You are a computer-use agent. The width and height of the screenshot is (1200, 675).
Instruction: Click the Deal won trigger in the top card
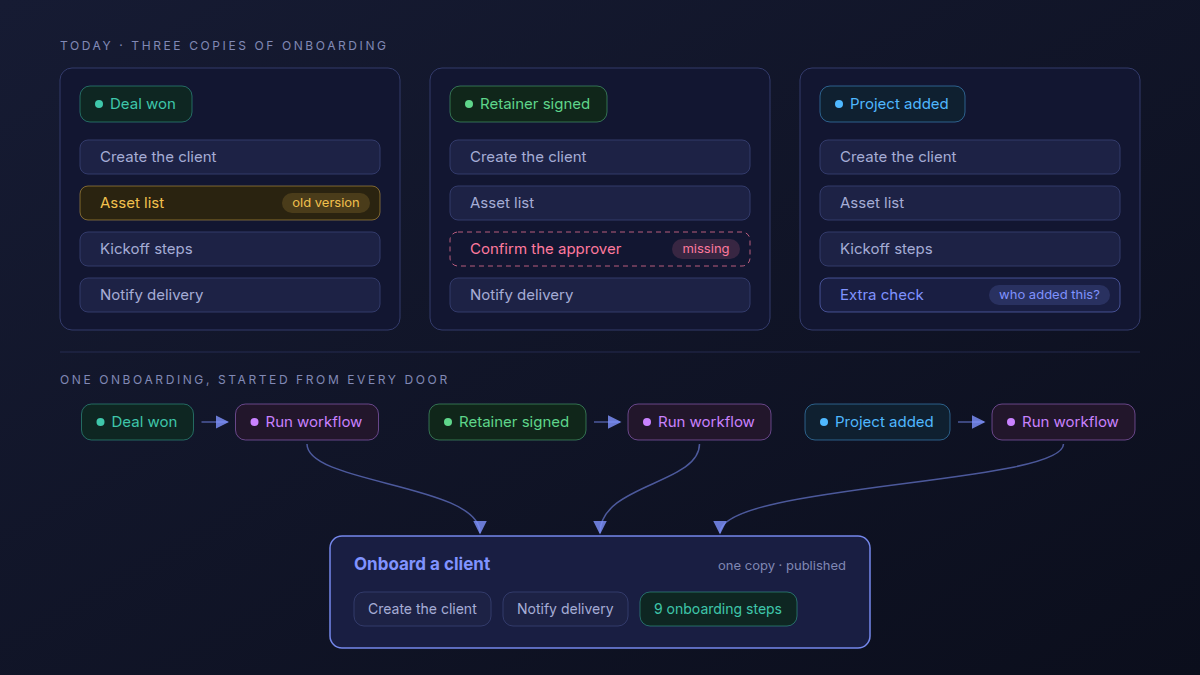tap(136, 104)
